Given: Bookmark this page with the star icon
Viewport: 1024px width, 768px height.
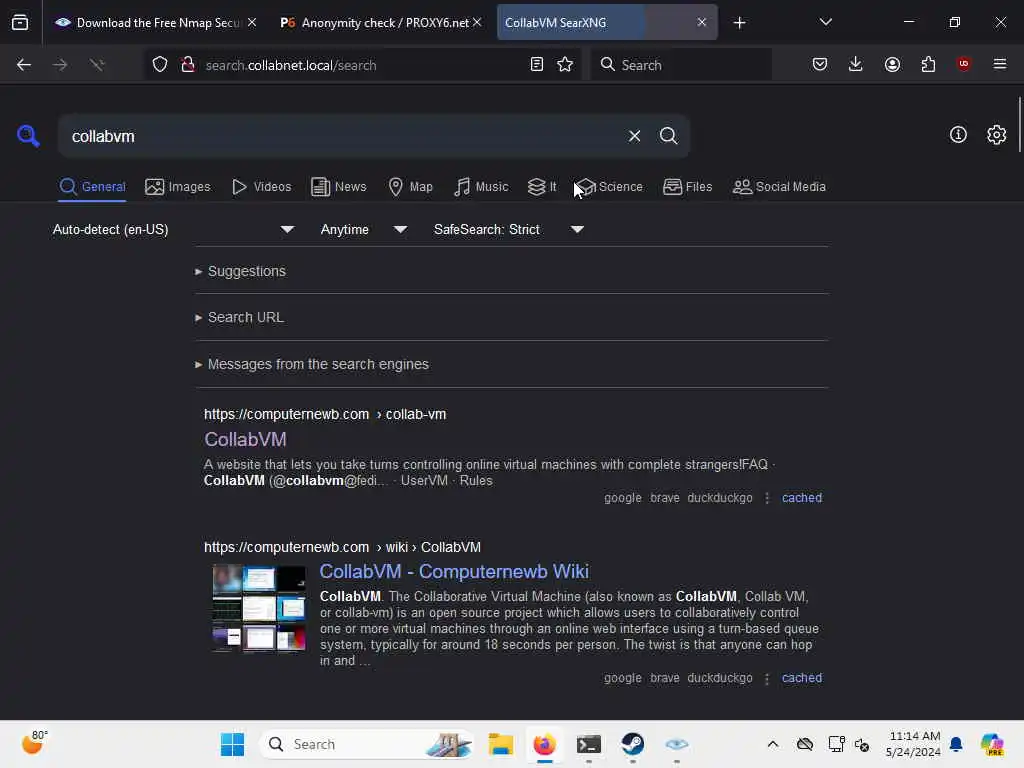Looking at the screenshot, I should click(565, 64).
